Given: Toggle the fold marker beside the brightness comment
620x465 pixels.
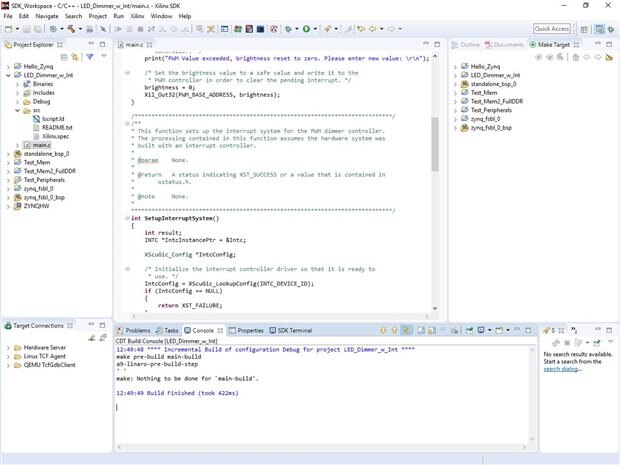Looking at the screenshot, I should click(x=129, y=72).
